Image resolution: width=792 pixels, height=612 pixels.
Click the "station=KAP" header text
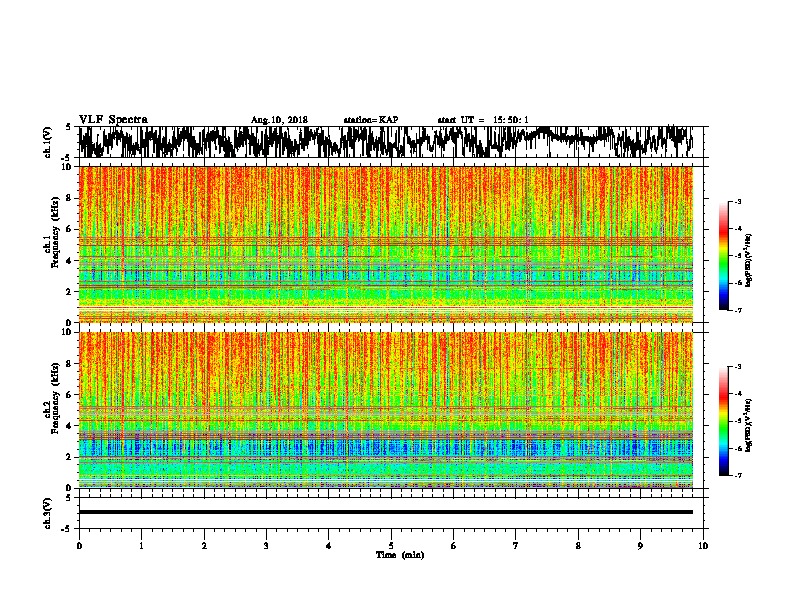tap(371, 120)
